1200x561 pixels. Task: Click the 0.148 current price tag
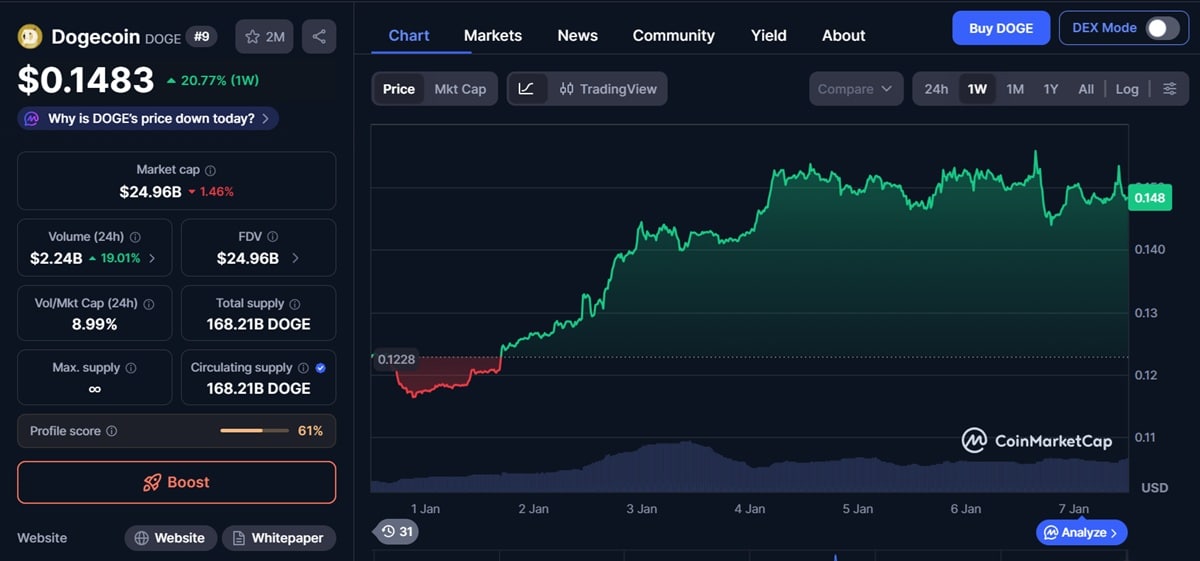coord(1149,198)
